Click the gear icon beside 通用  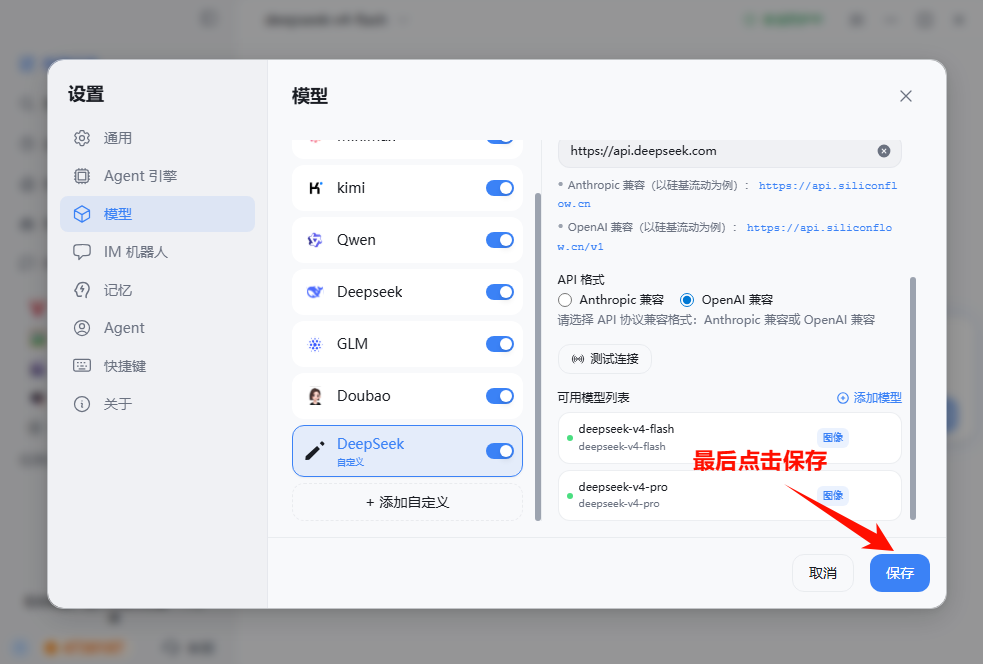(x=82, y=138)
